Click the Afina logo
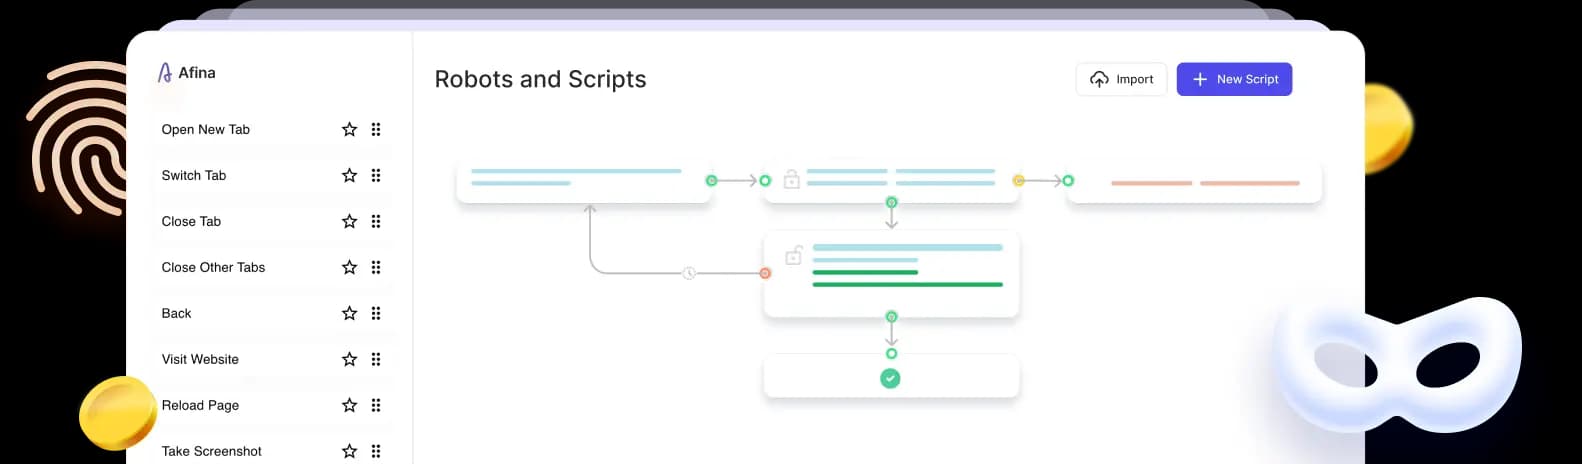This screenshot has height=464, width=1582. [x=187, y=73]
